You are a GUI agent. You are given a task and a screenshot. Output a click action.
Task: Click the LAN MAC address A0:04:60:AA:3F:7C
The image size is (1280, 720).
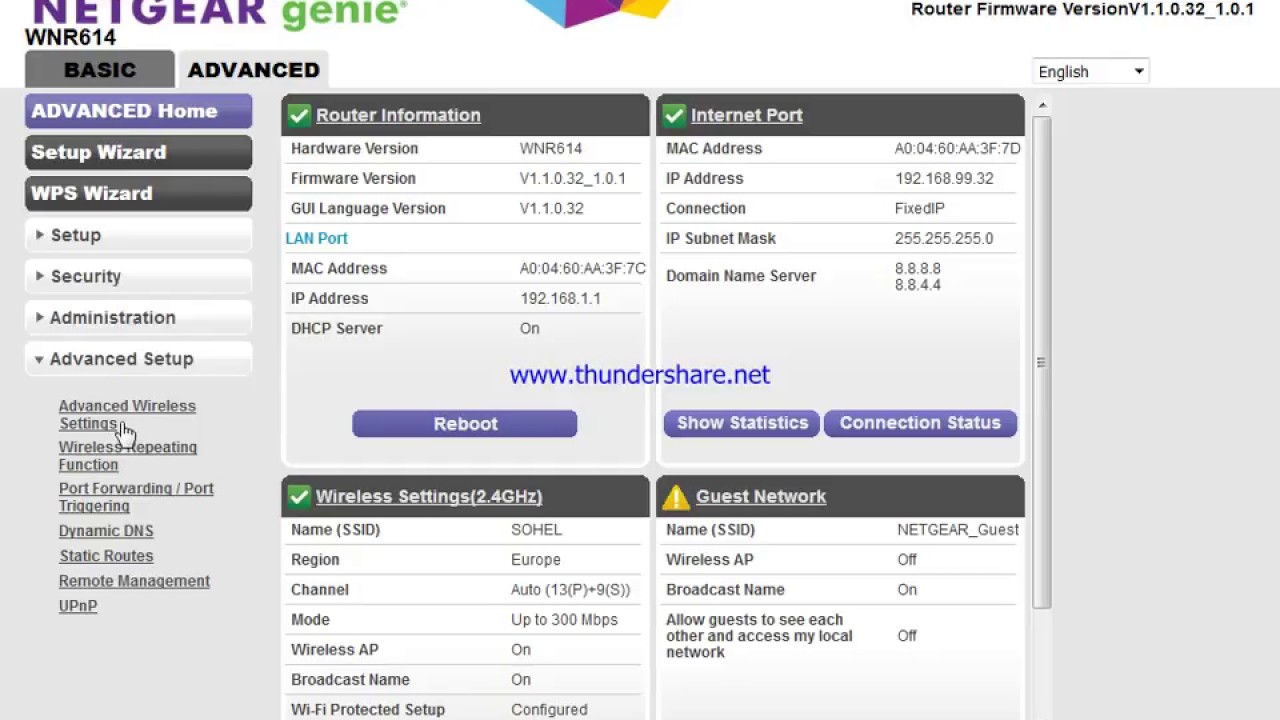pos(582,268)
